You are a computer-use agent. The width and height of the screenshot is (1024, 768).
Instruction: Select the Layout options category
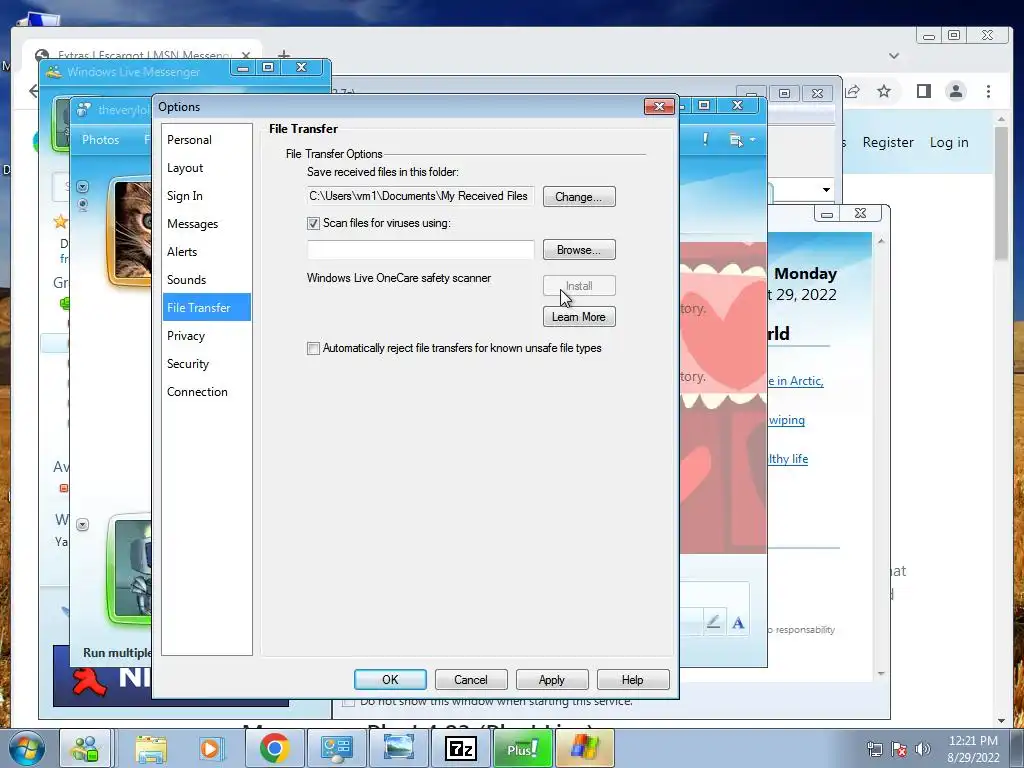pos(206,168)
